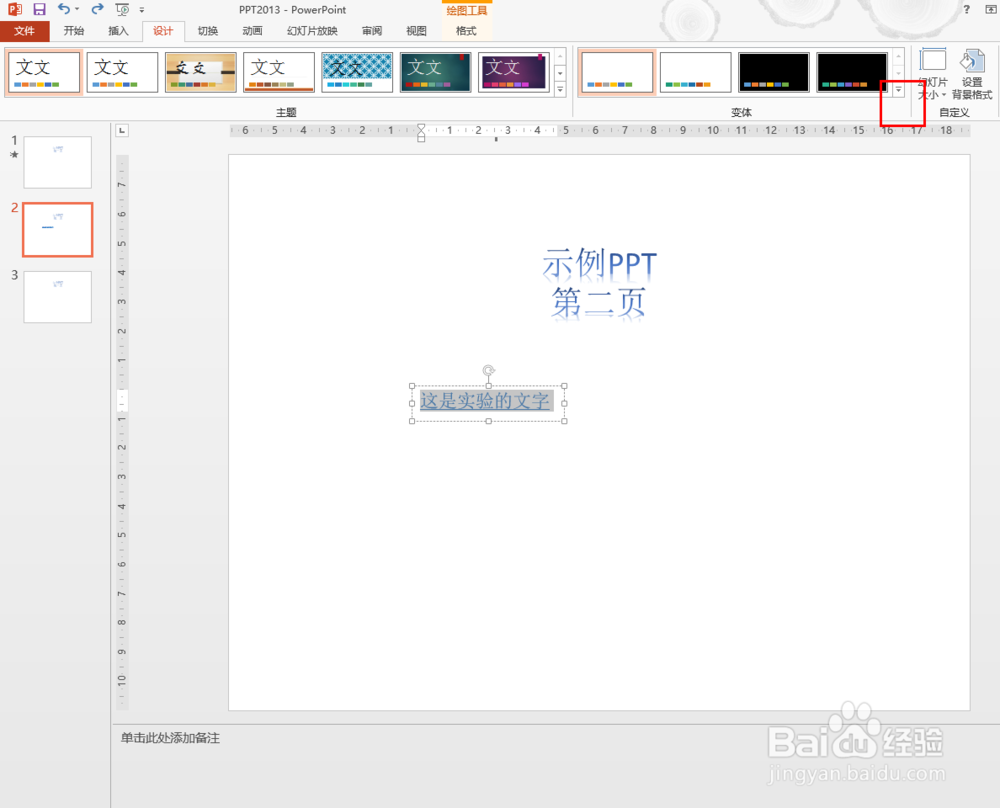Switch to the 动画 tab

pos(253,31)
